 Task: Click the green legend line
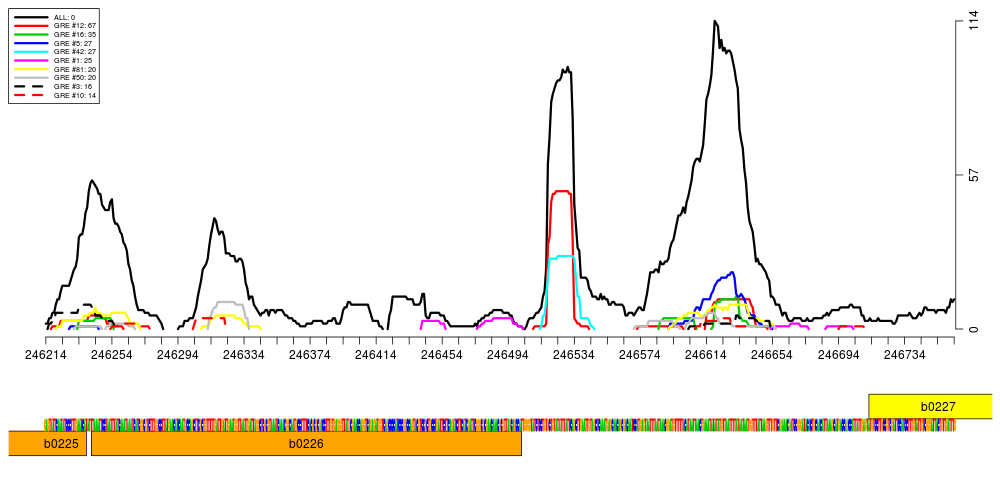31,34
